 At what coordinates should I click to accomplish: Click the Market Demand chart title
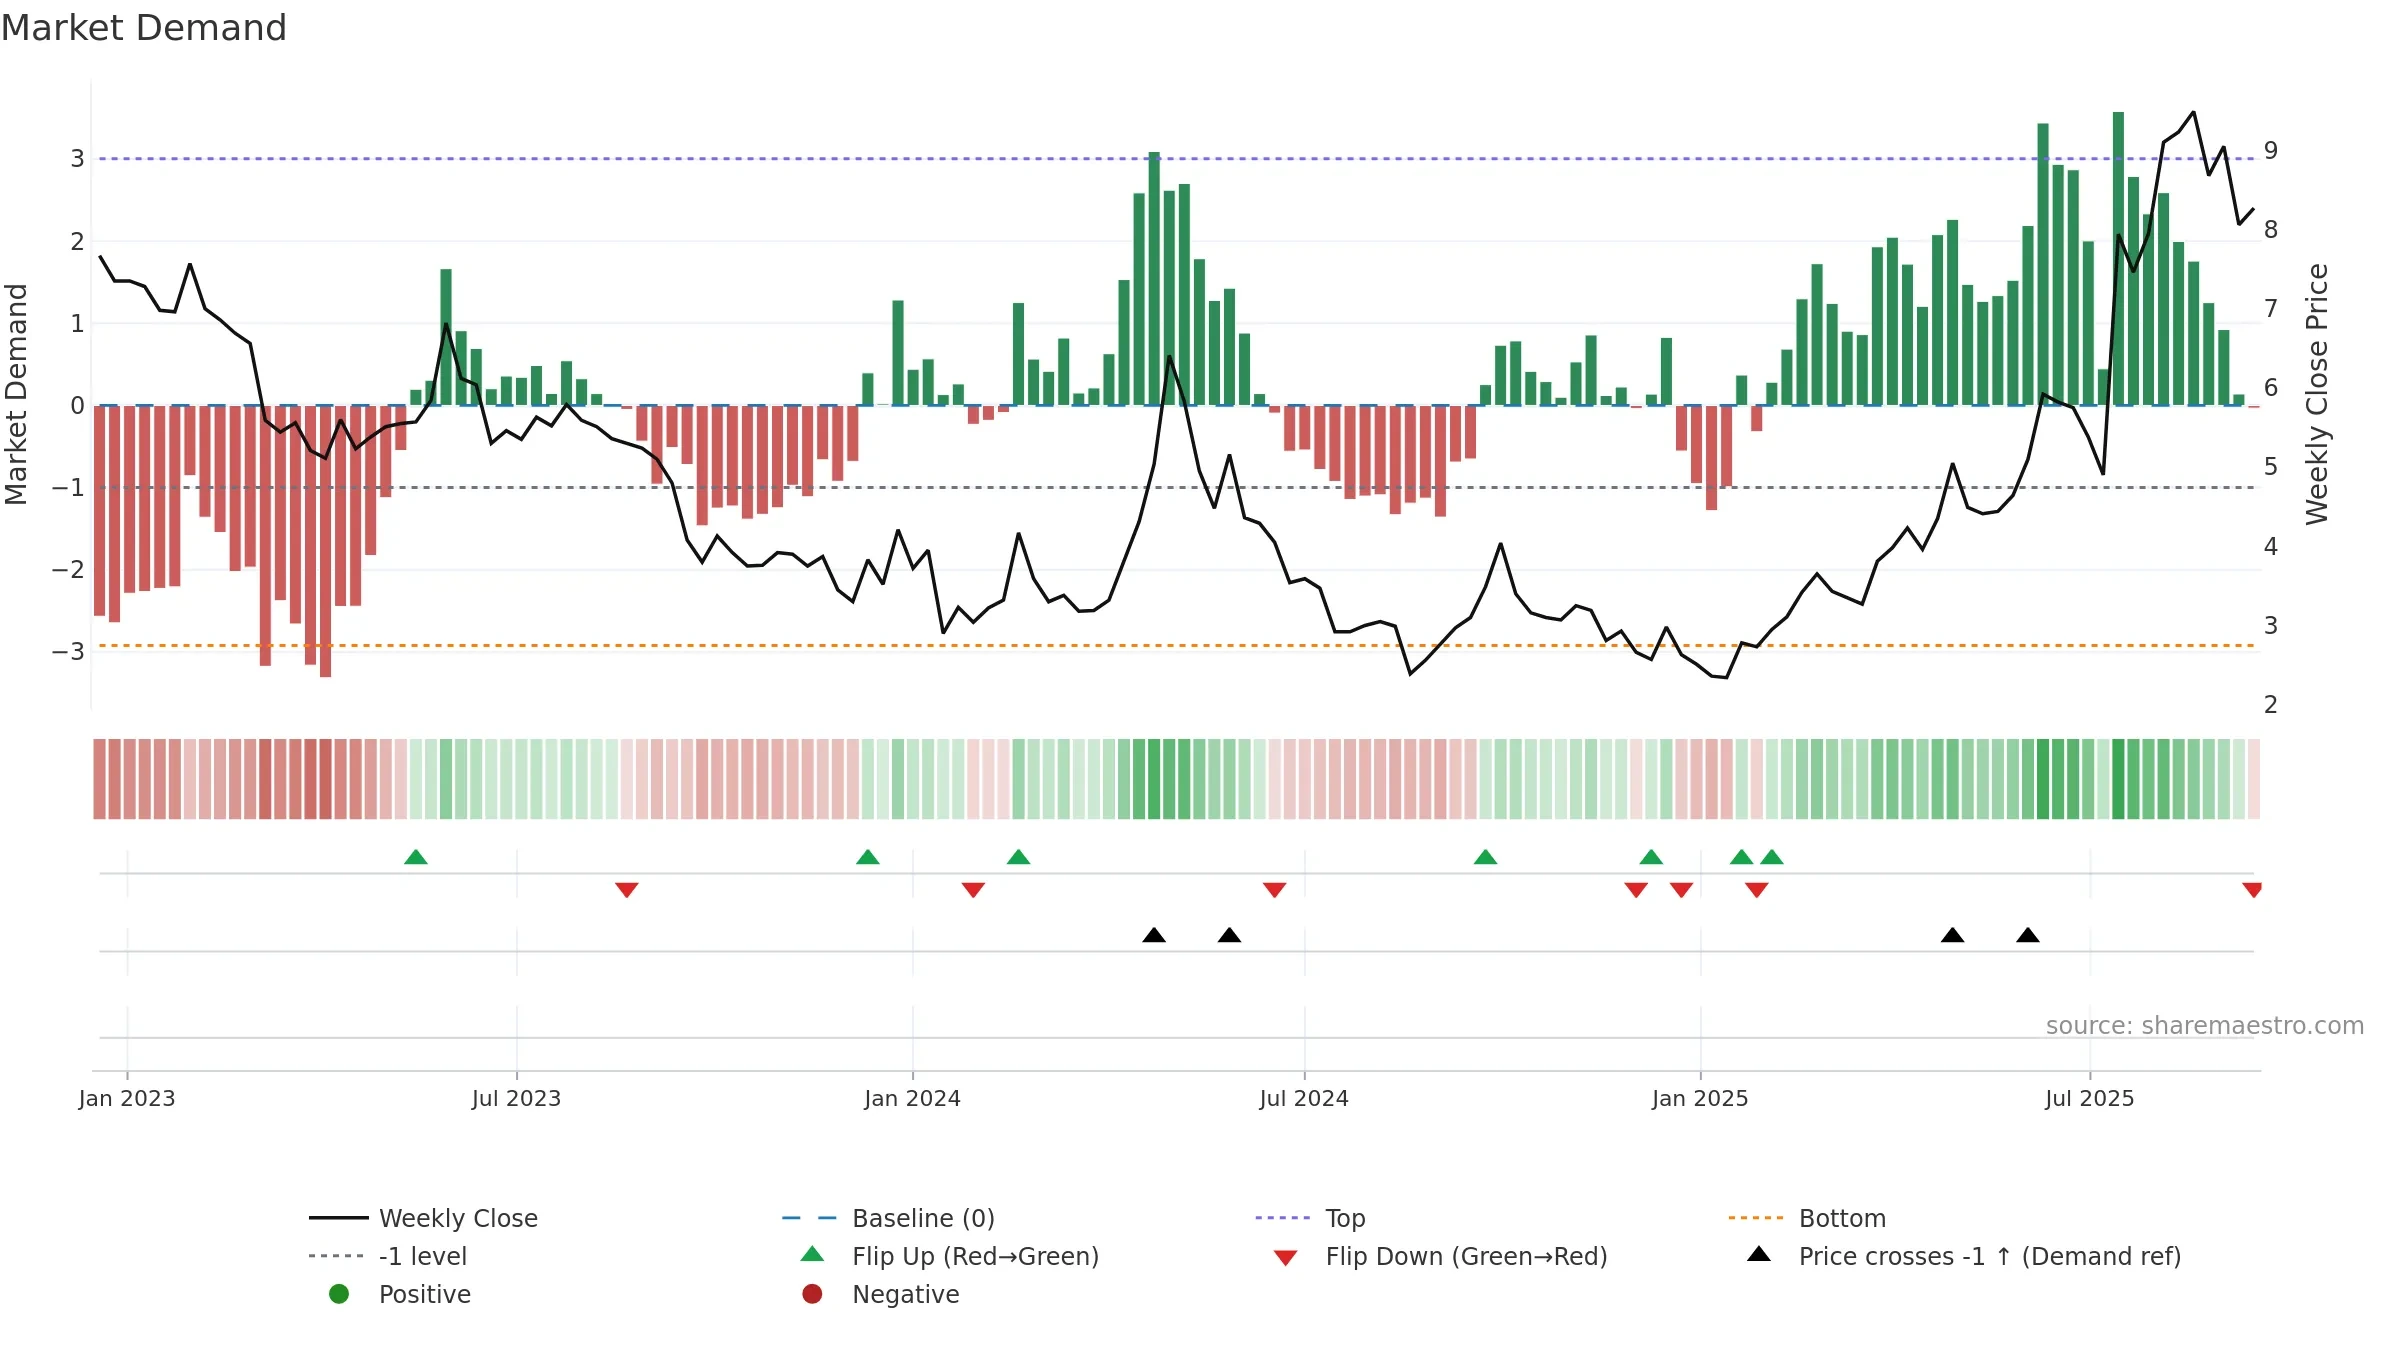pyautogui.click(x=144, y=28)
